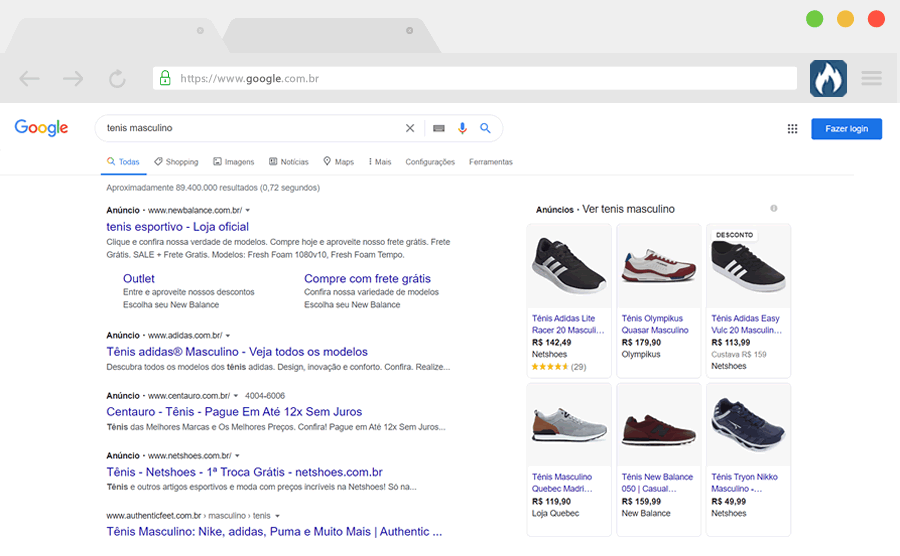Switch to the Imagens tab

pos(234,162)
